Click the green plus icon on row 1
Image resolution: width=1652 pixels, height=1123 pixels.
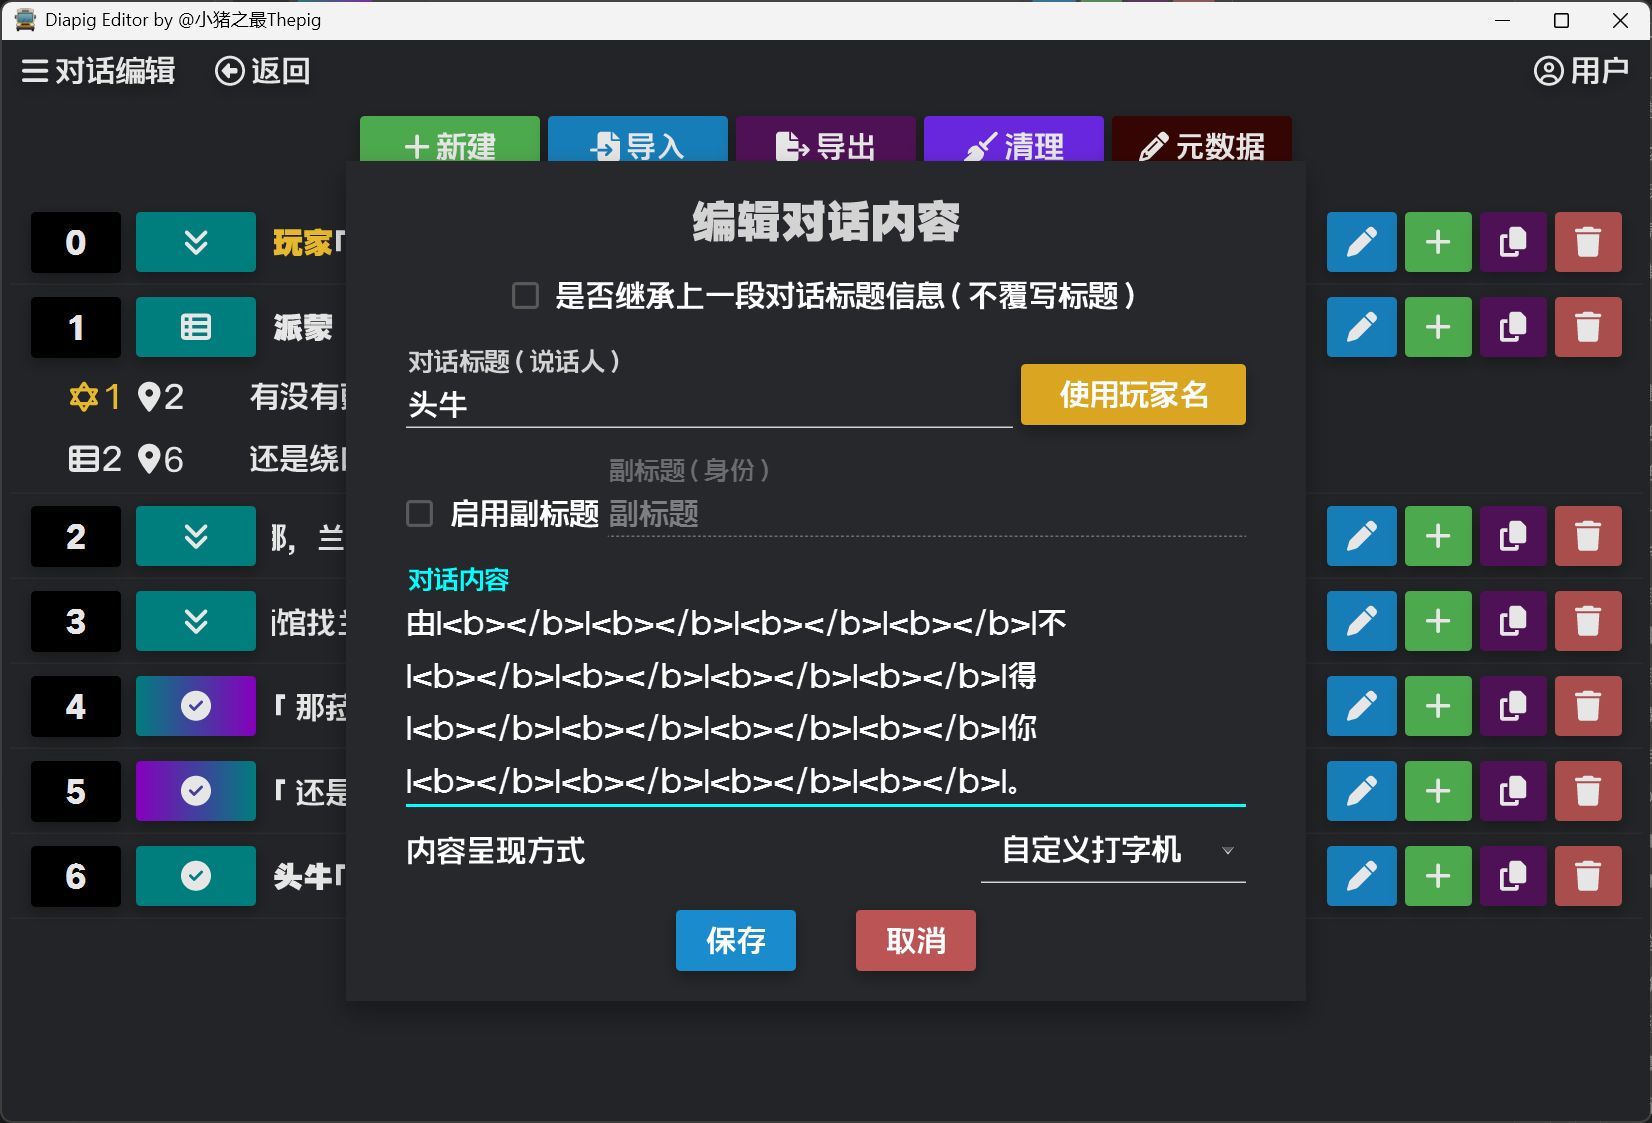pos(1437,327)
